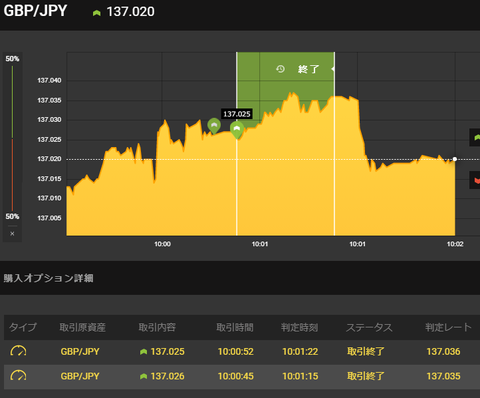The width and height of the screenshot is (480, 398).
Task: Click expiry time 10:01:15
Action: coord(300,376)
